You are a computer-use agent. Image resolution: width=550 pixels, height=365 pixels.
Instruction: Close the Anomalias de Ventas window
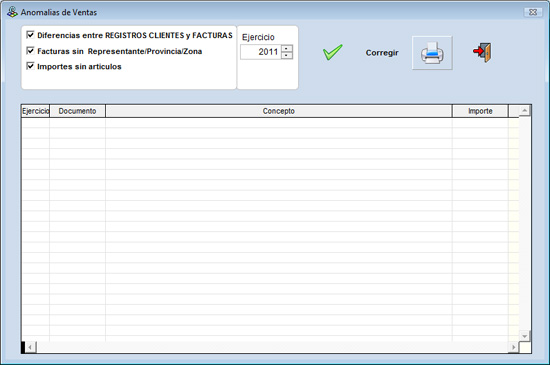point(533,12)
